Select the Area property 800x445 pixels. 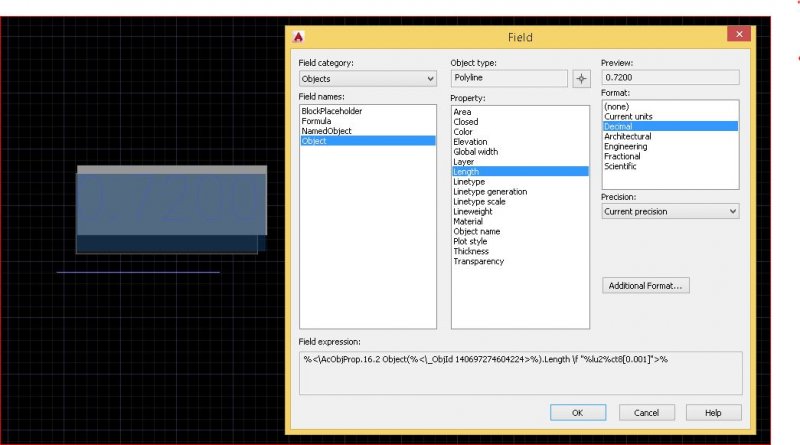[x=462, y=112]
